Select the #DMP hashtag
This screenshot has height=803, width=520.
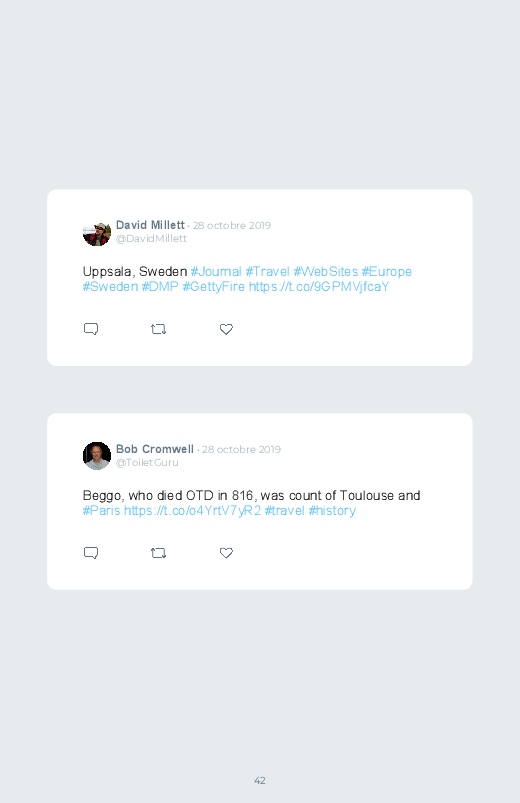point(160,286)
